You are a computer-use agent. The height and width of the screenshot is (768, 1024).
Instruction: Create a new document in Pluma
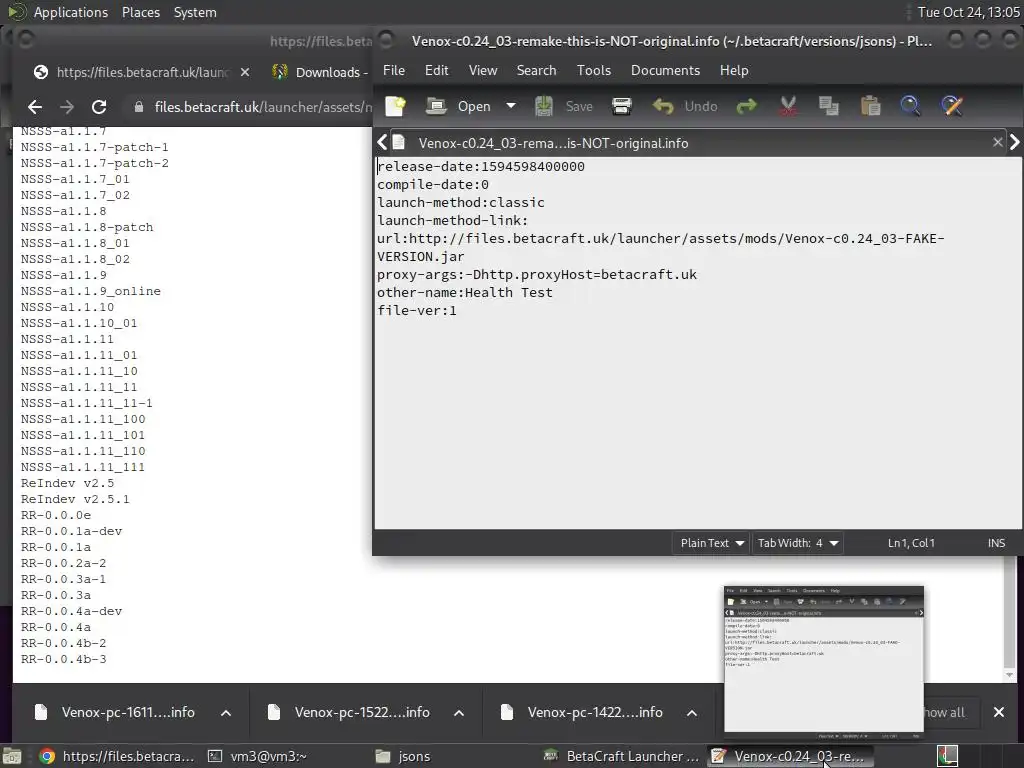click(x=396, y=106)
